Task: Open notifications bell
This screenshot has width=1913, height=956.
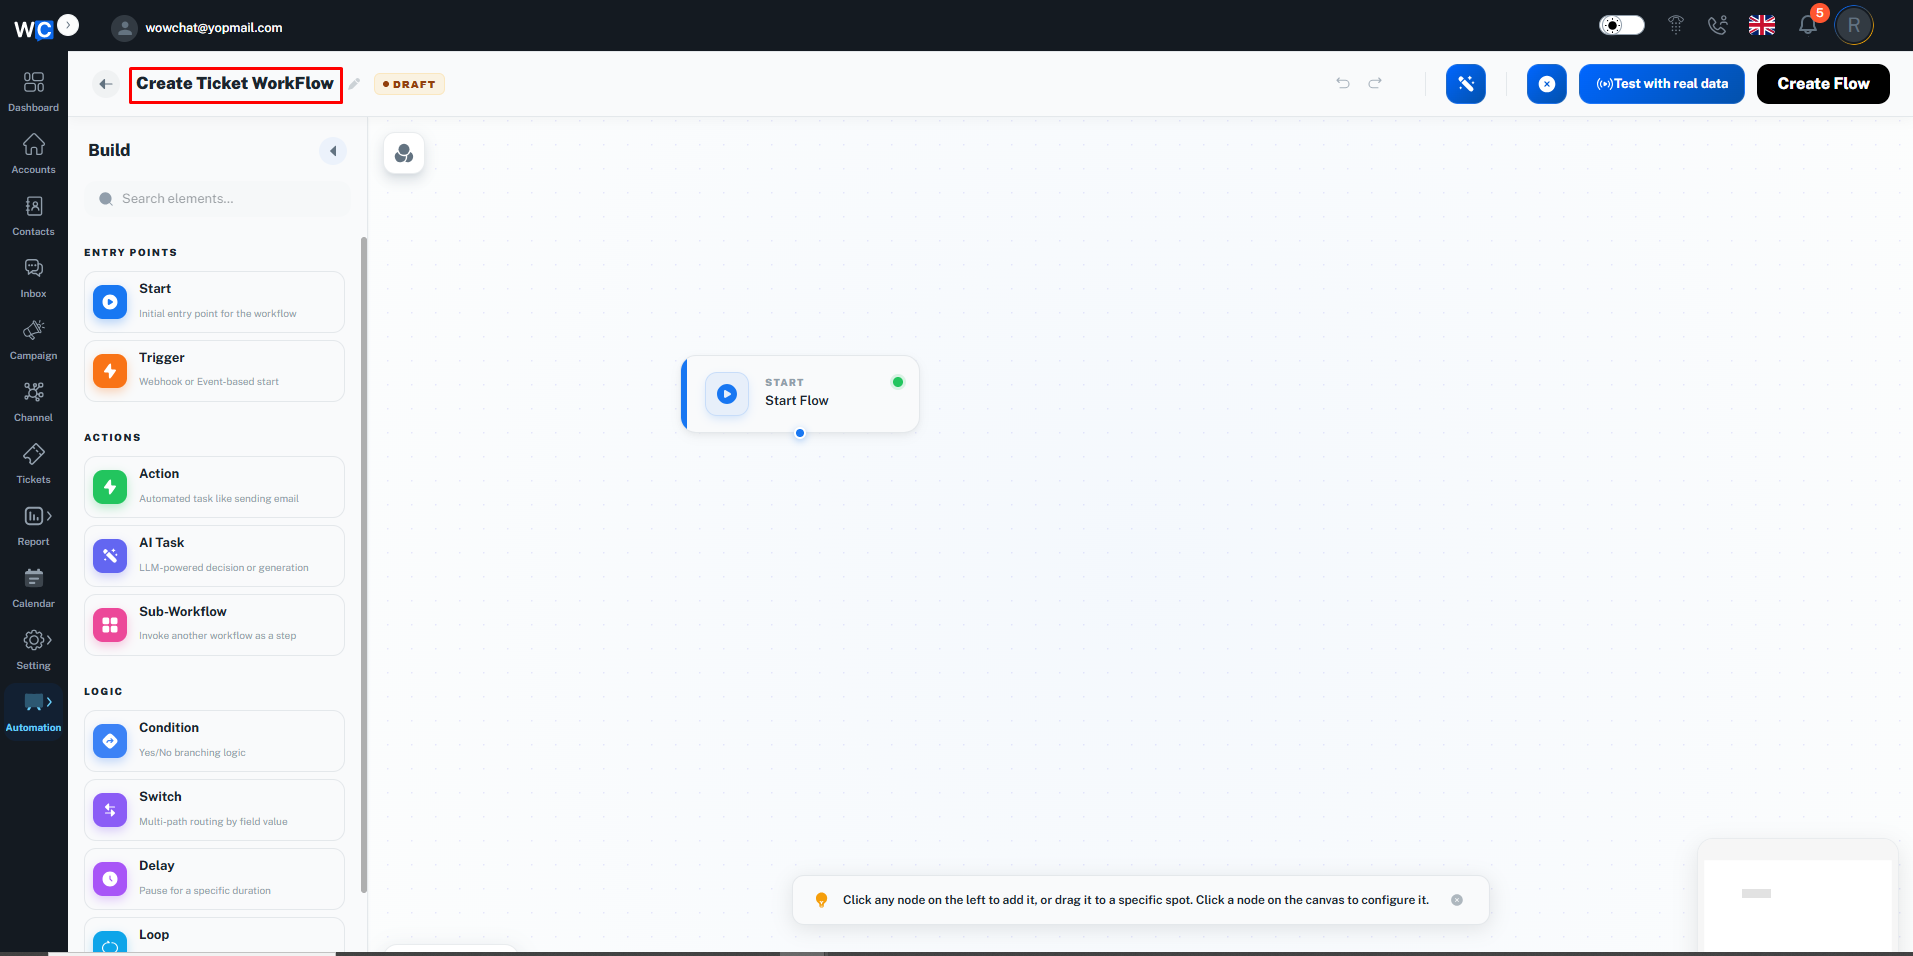Action: pos(1808,25)
